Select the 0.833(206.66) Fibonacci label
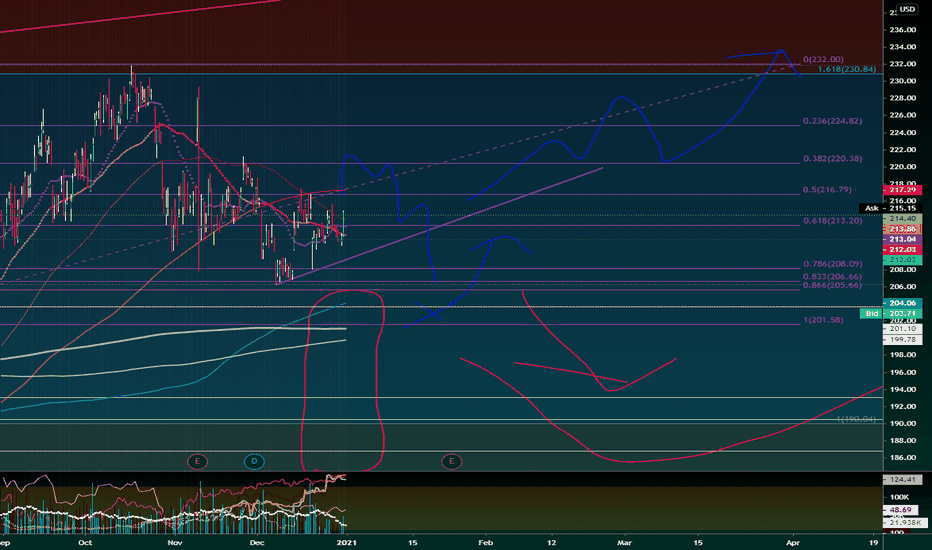Image resolution: width=932 pixels, height=550 pixels. point(832,277)
